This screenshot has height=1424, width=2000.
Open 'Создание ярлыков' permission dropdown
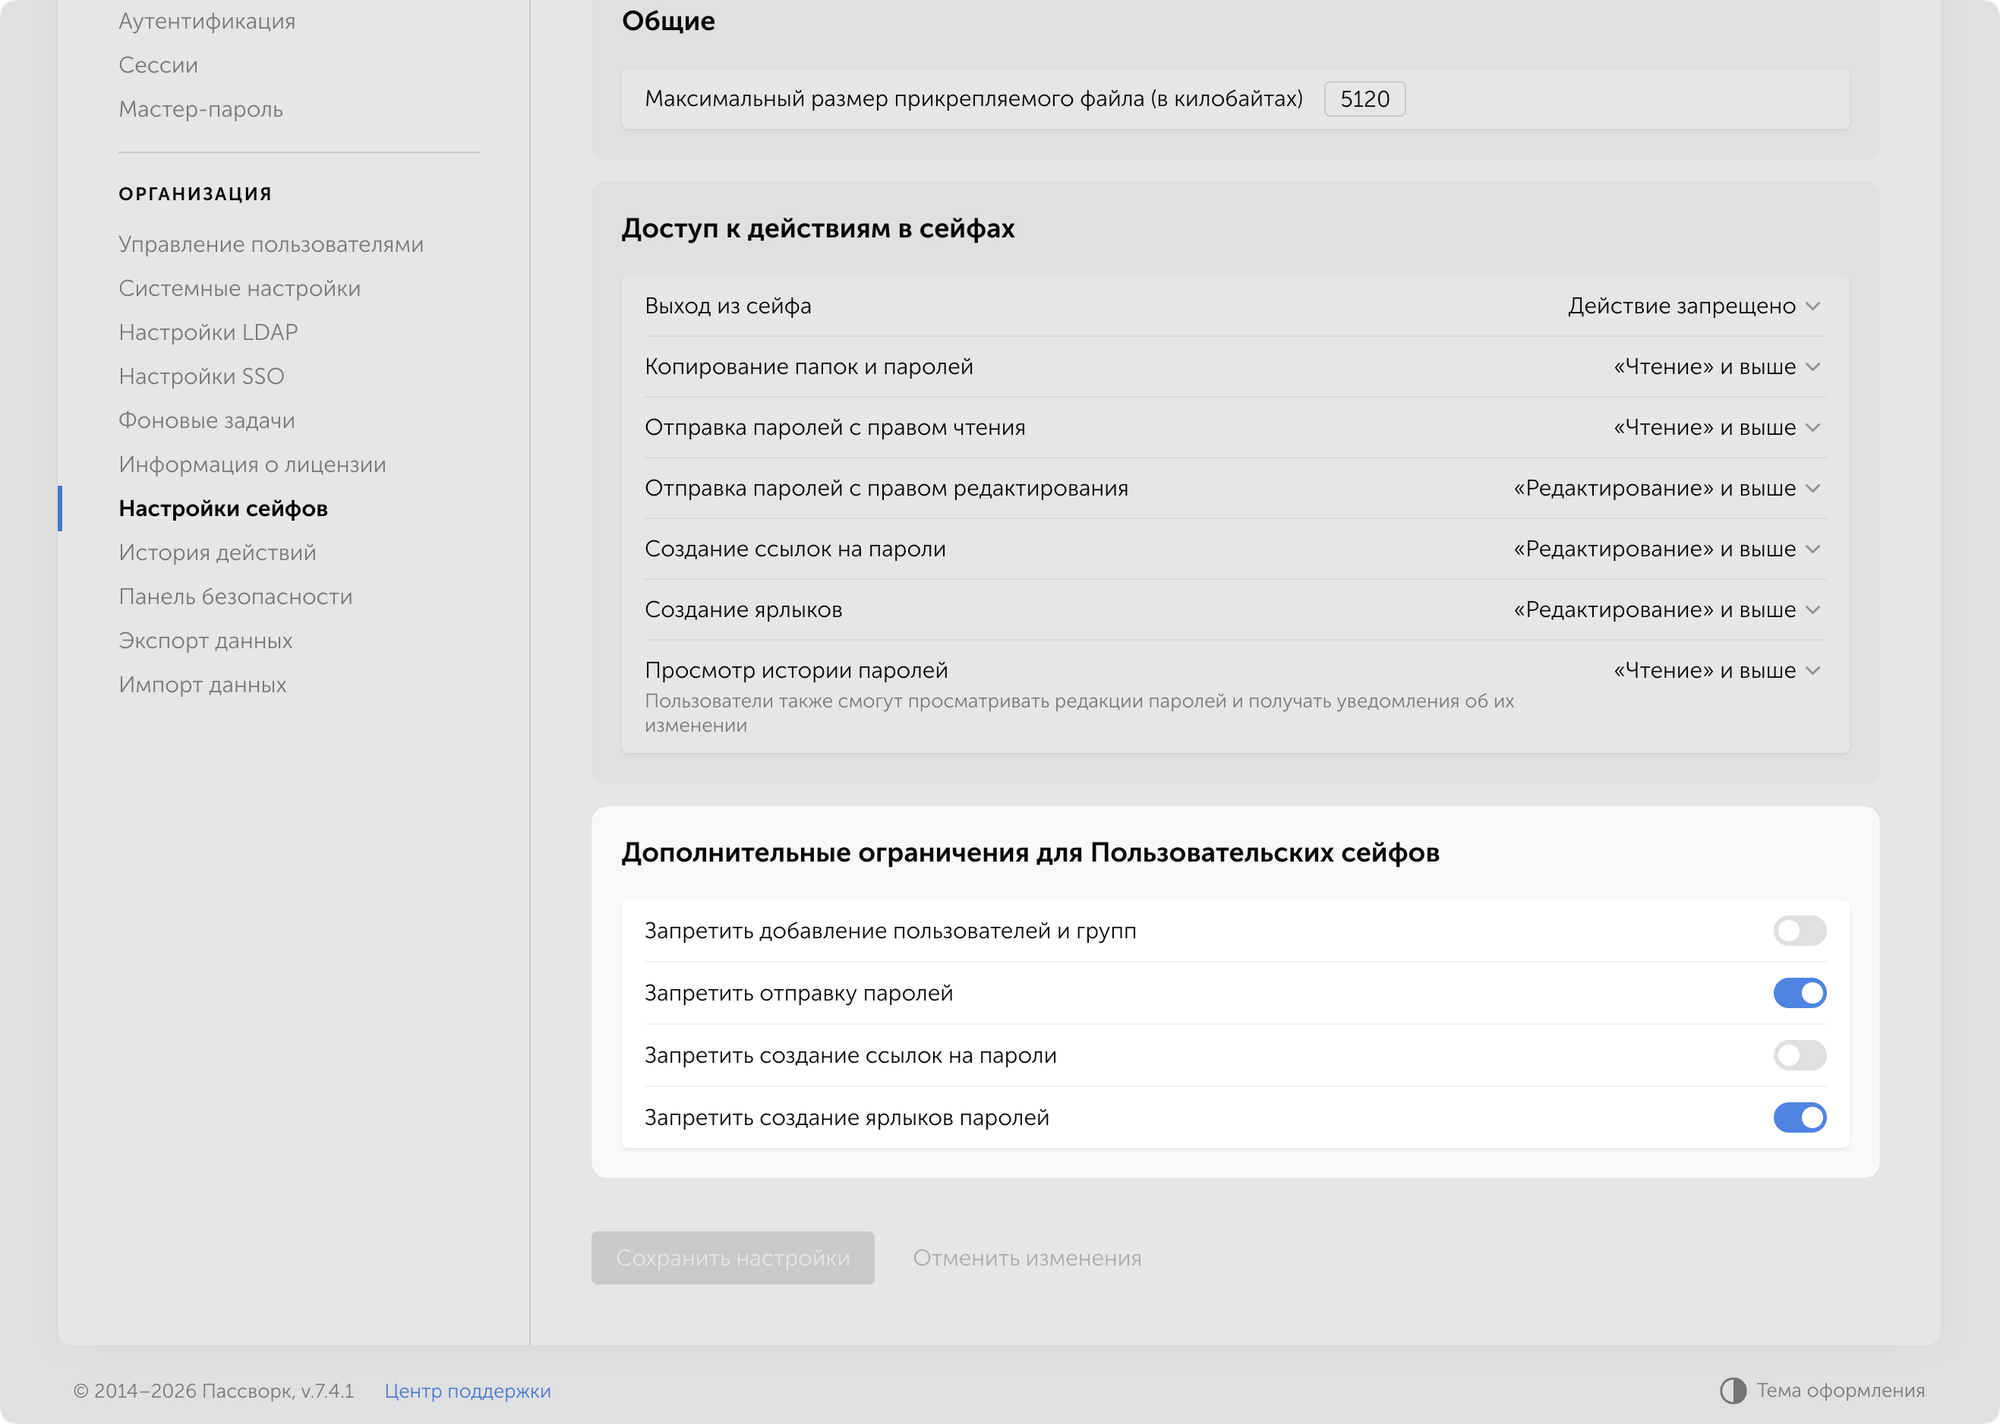point(1666,610)
